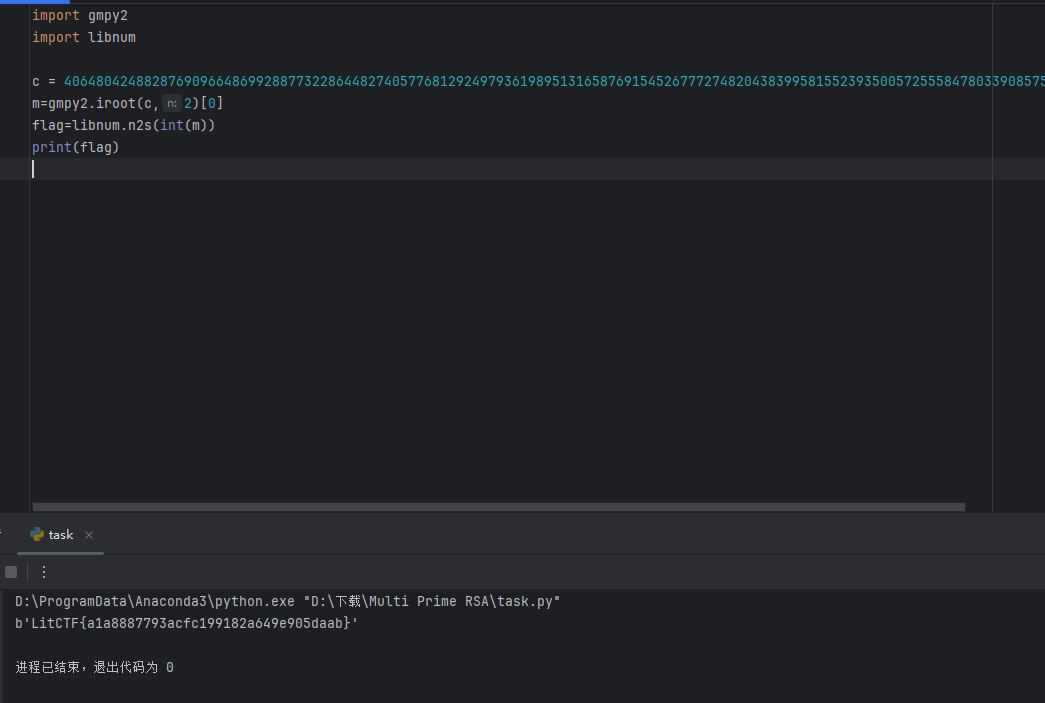Open the three-dot options menu in the run toolbar
1045x703 pixels.
tap(43, 571)
